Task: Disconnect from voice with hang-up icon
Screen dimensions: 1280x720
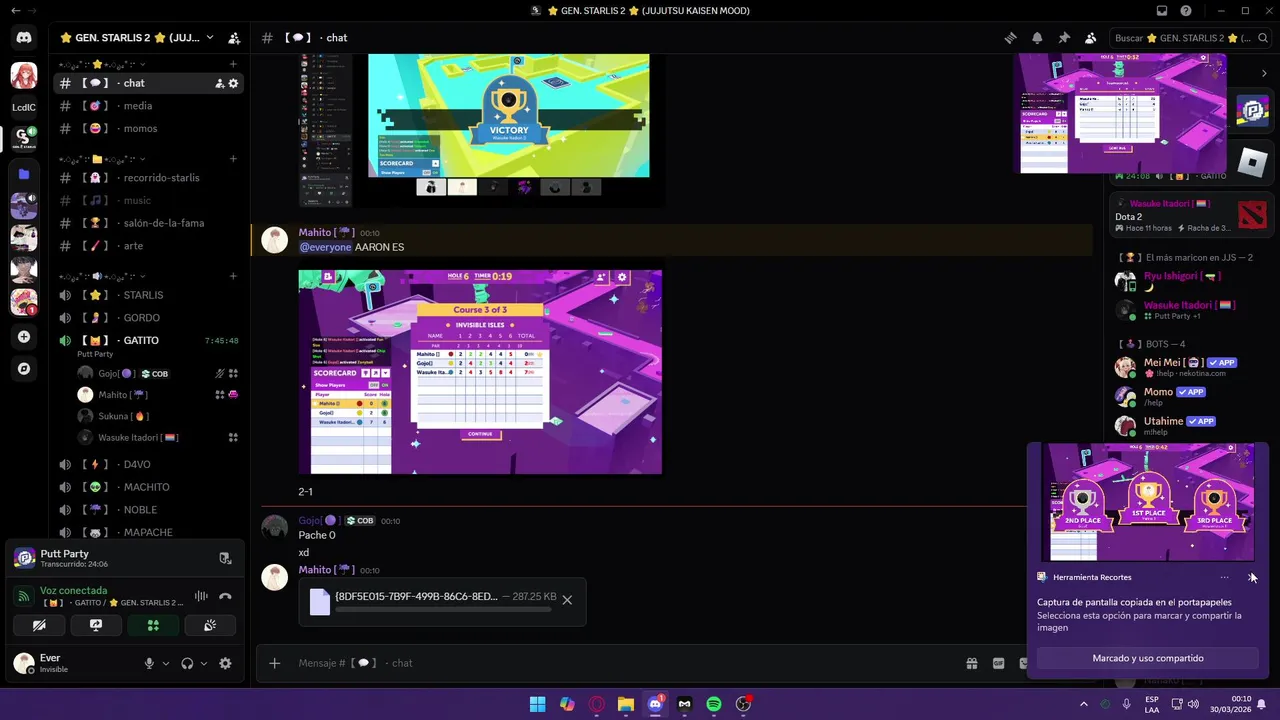Action: [225, 597]
